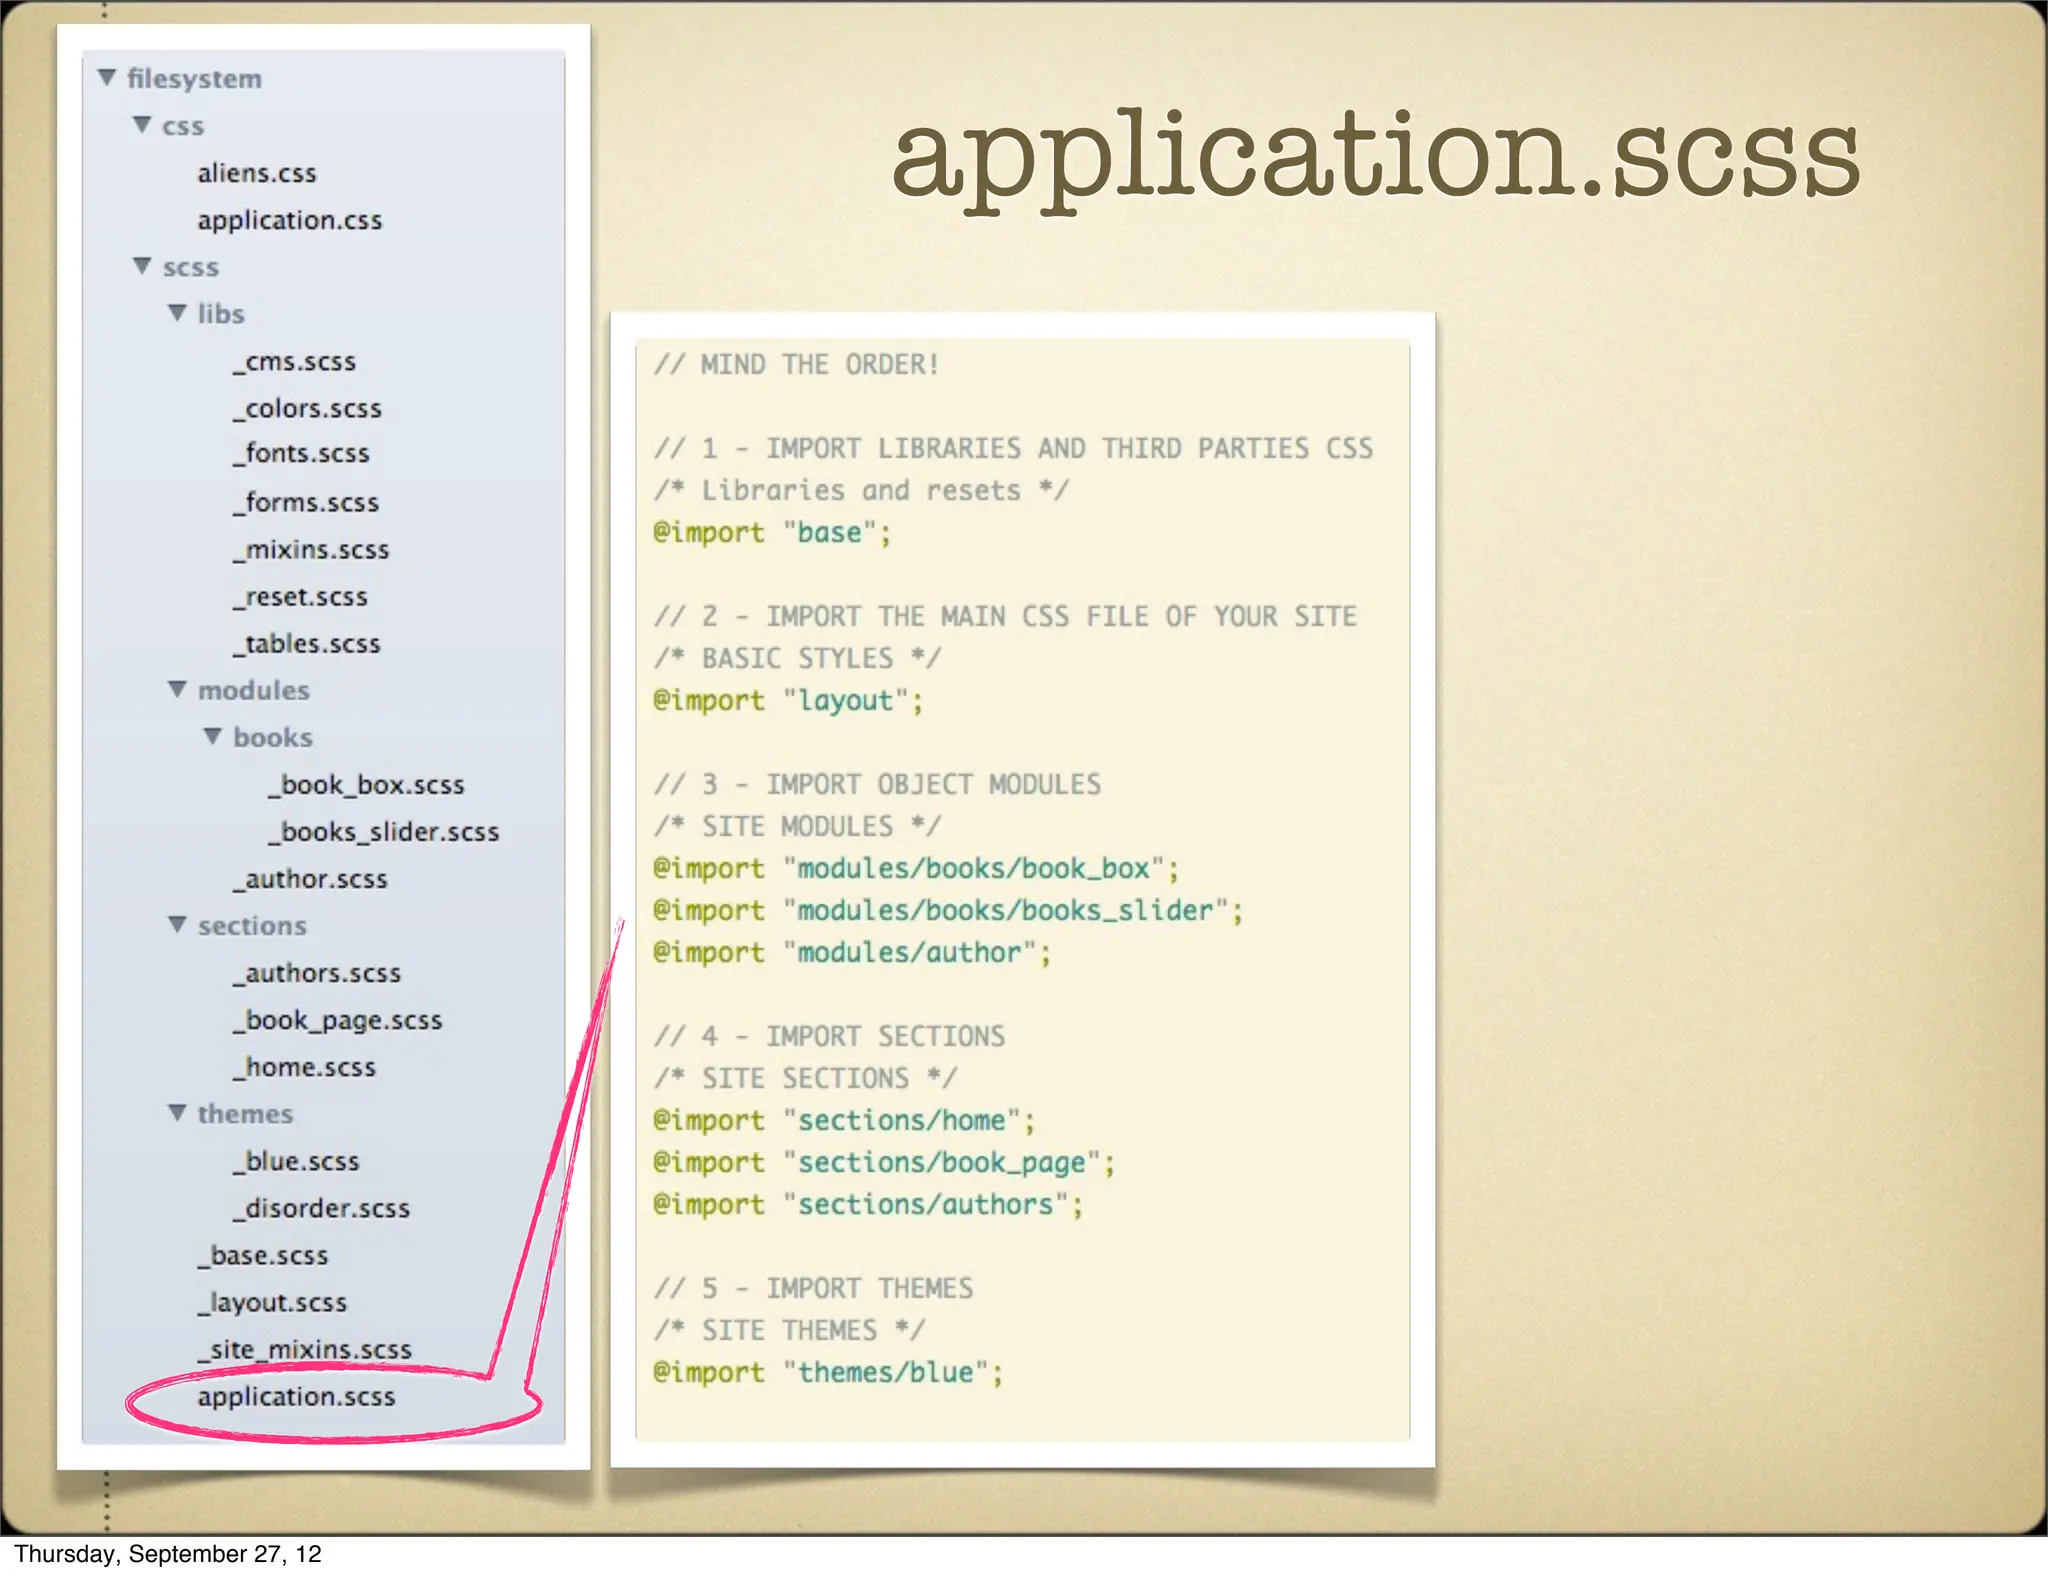Select the css folder label

[x=183, y=127]
